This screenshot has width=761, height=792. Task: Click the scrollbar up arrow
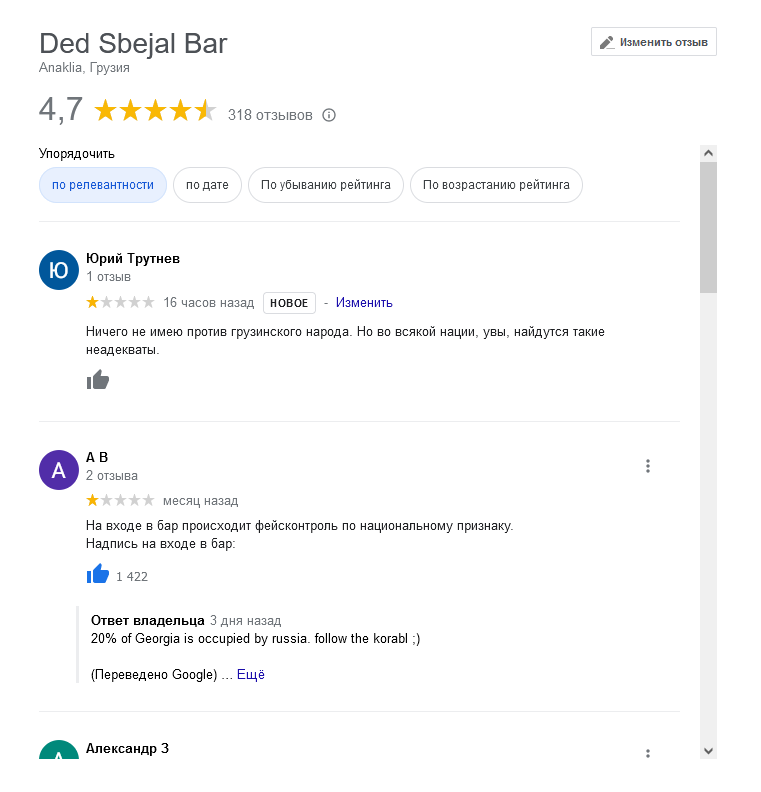pyautogui.click(x=708, y=153)
